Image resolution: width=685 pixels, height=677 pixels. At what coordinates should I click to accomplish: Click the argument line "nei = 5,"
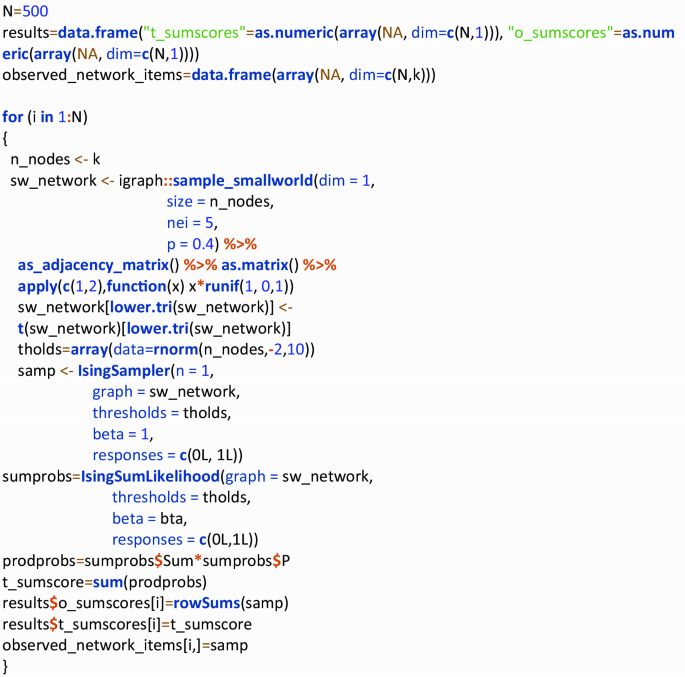point(192,223)
